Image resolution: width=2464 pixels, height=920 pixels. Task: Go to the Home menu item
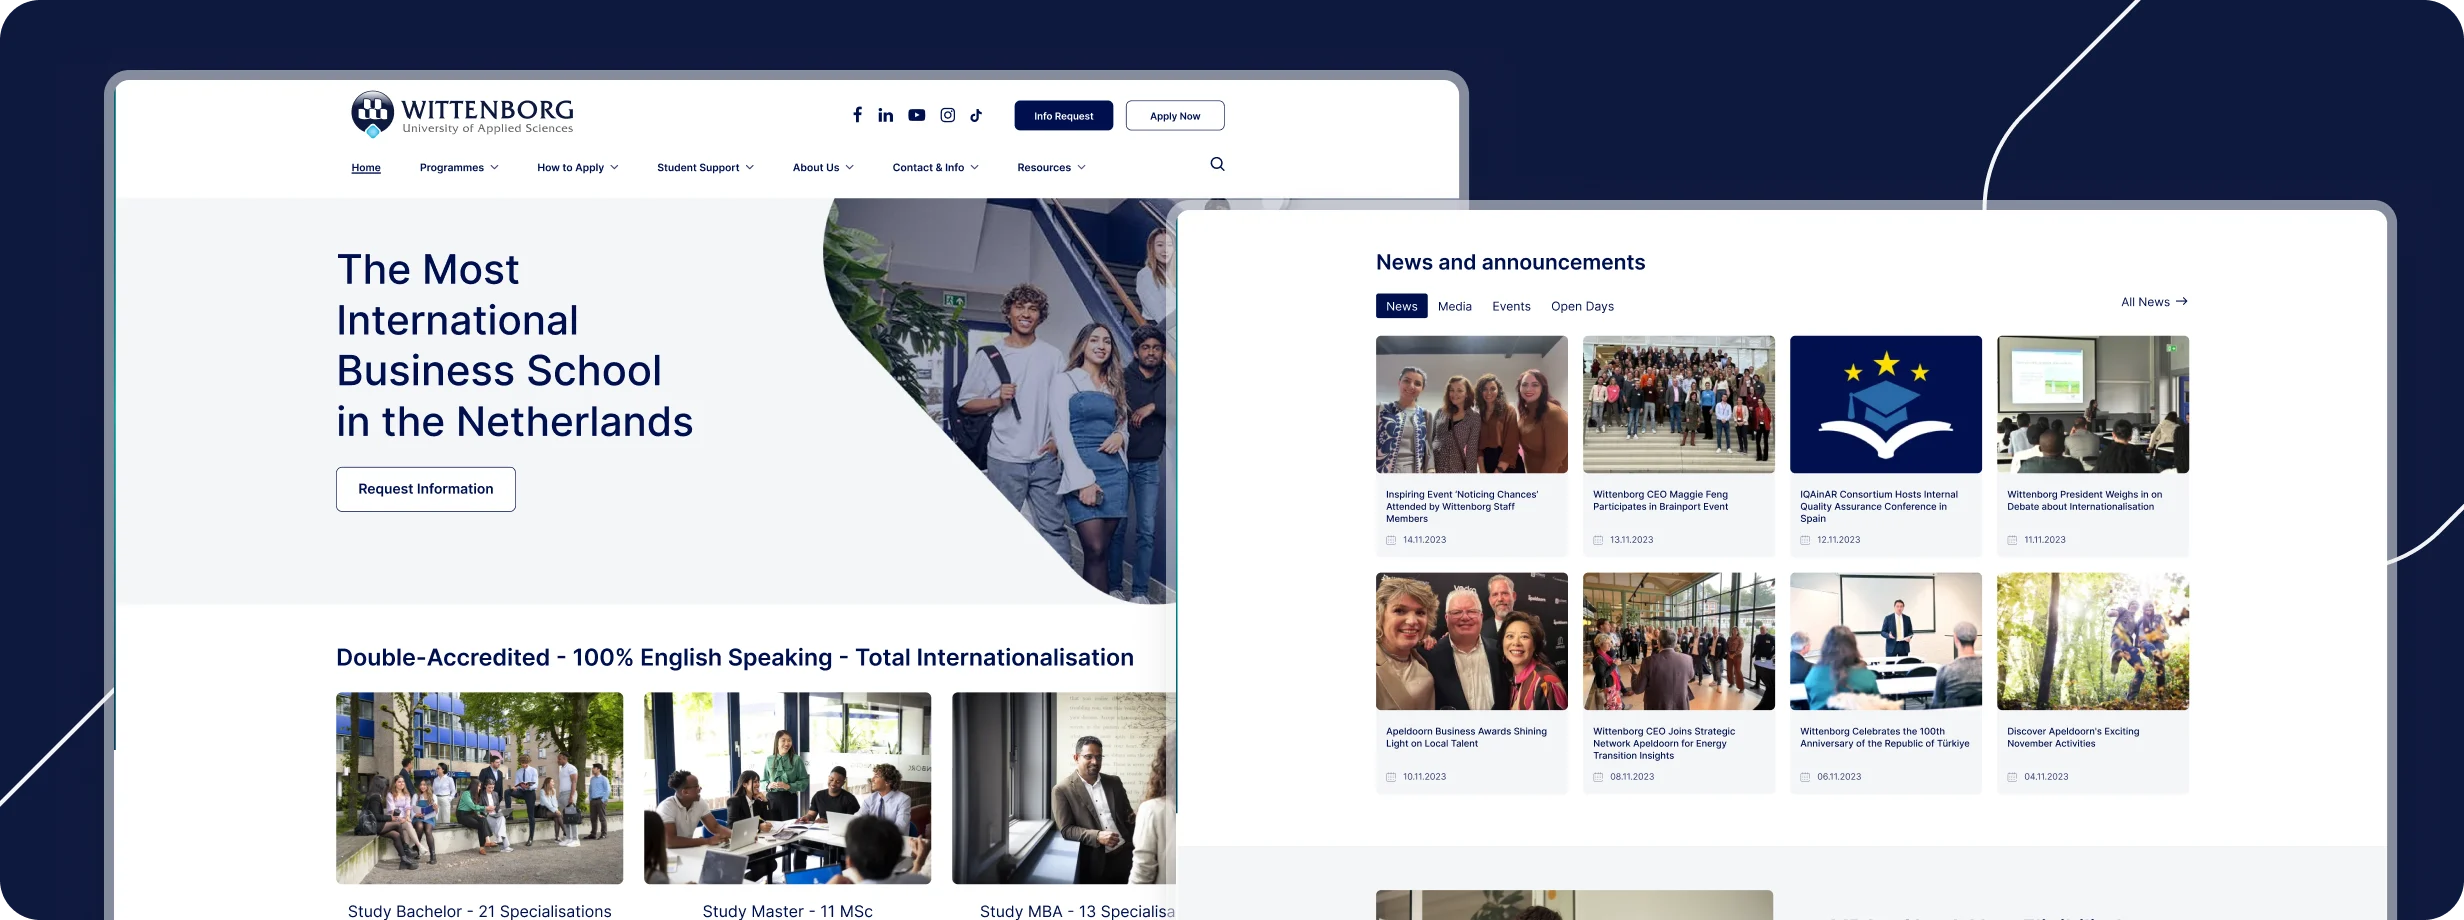click(x=366, y=168)
